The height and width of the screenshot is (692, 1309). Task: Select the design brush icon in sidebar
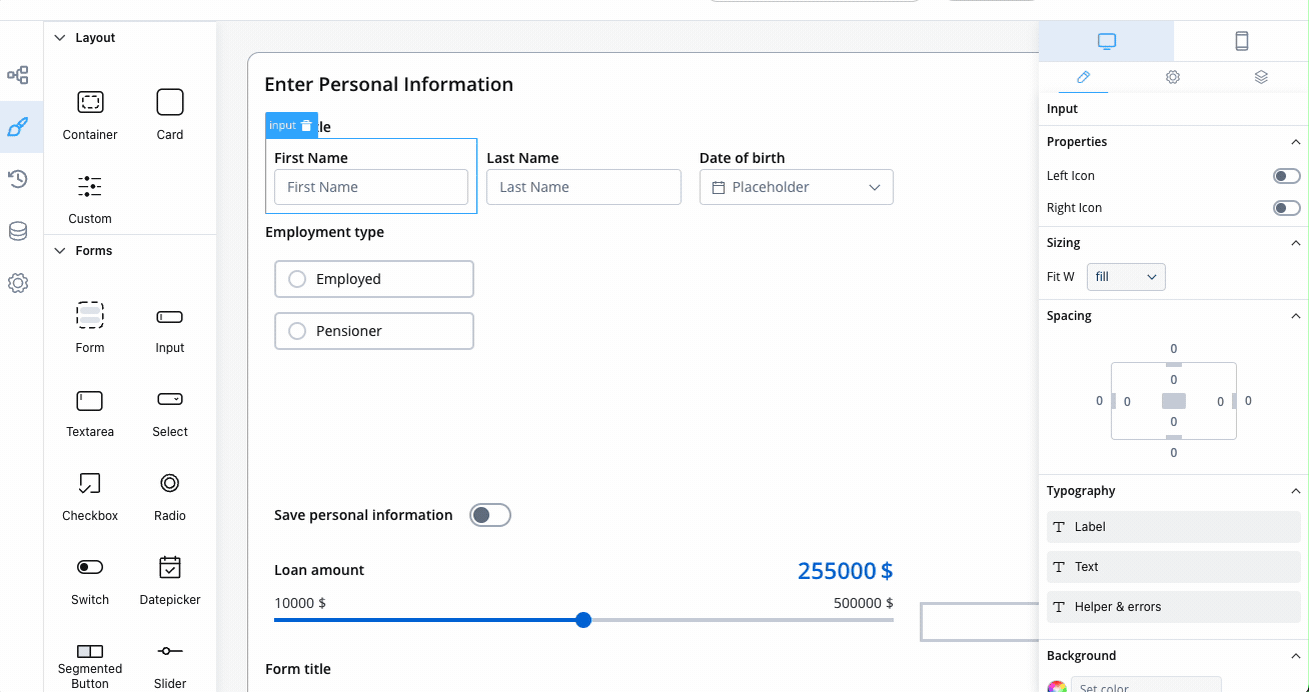(x=18, y=127)
